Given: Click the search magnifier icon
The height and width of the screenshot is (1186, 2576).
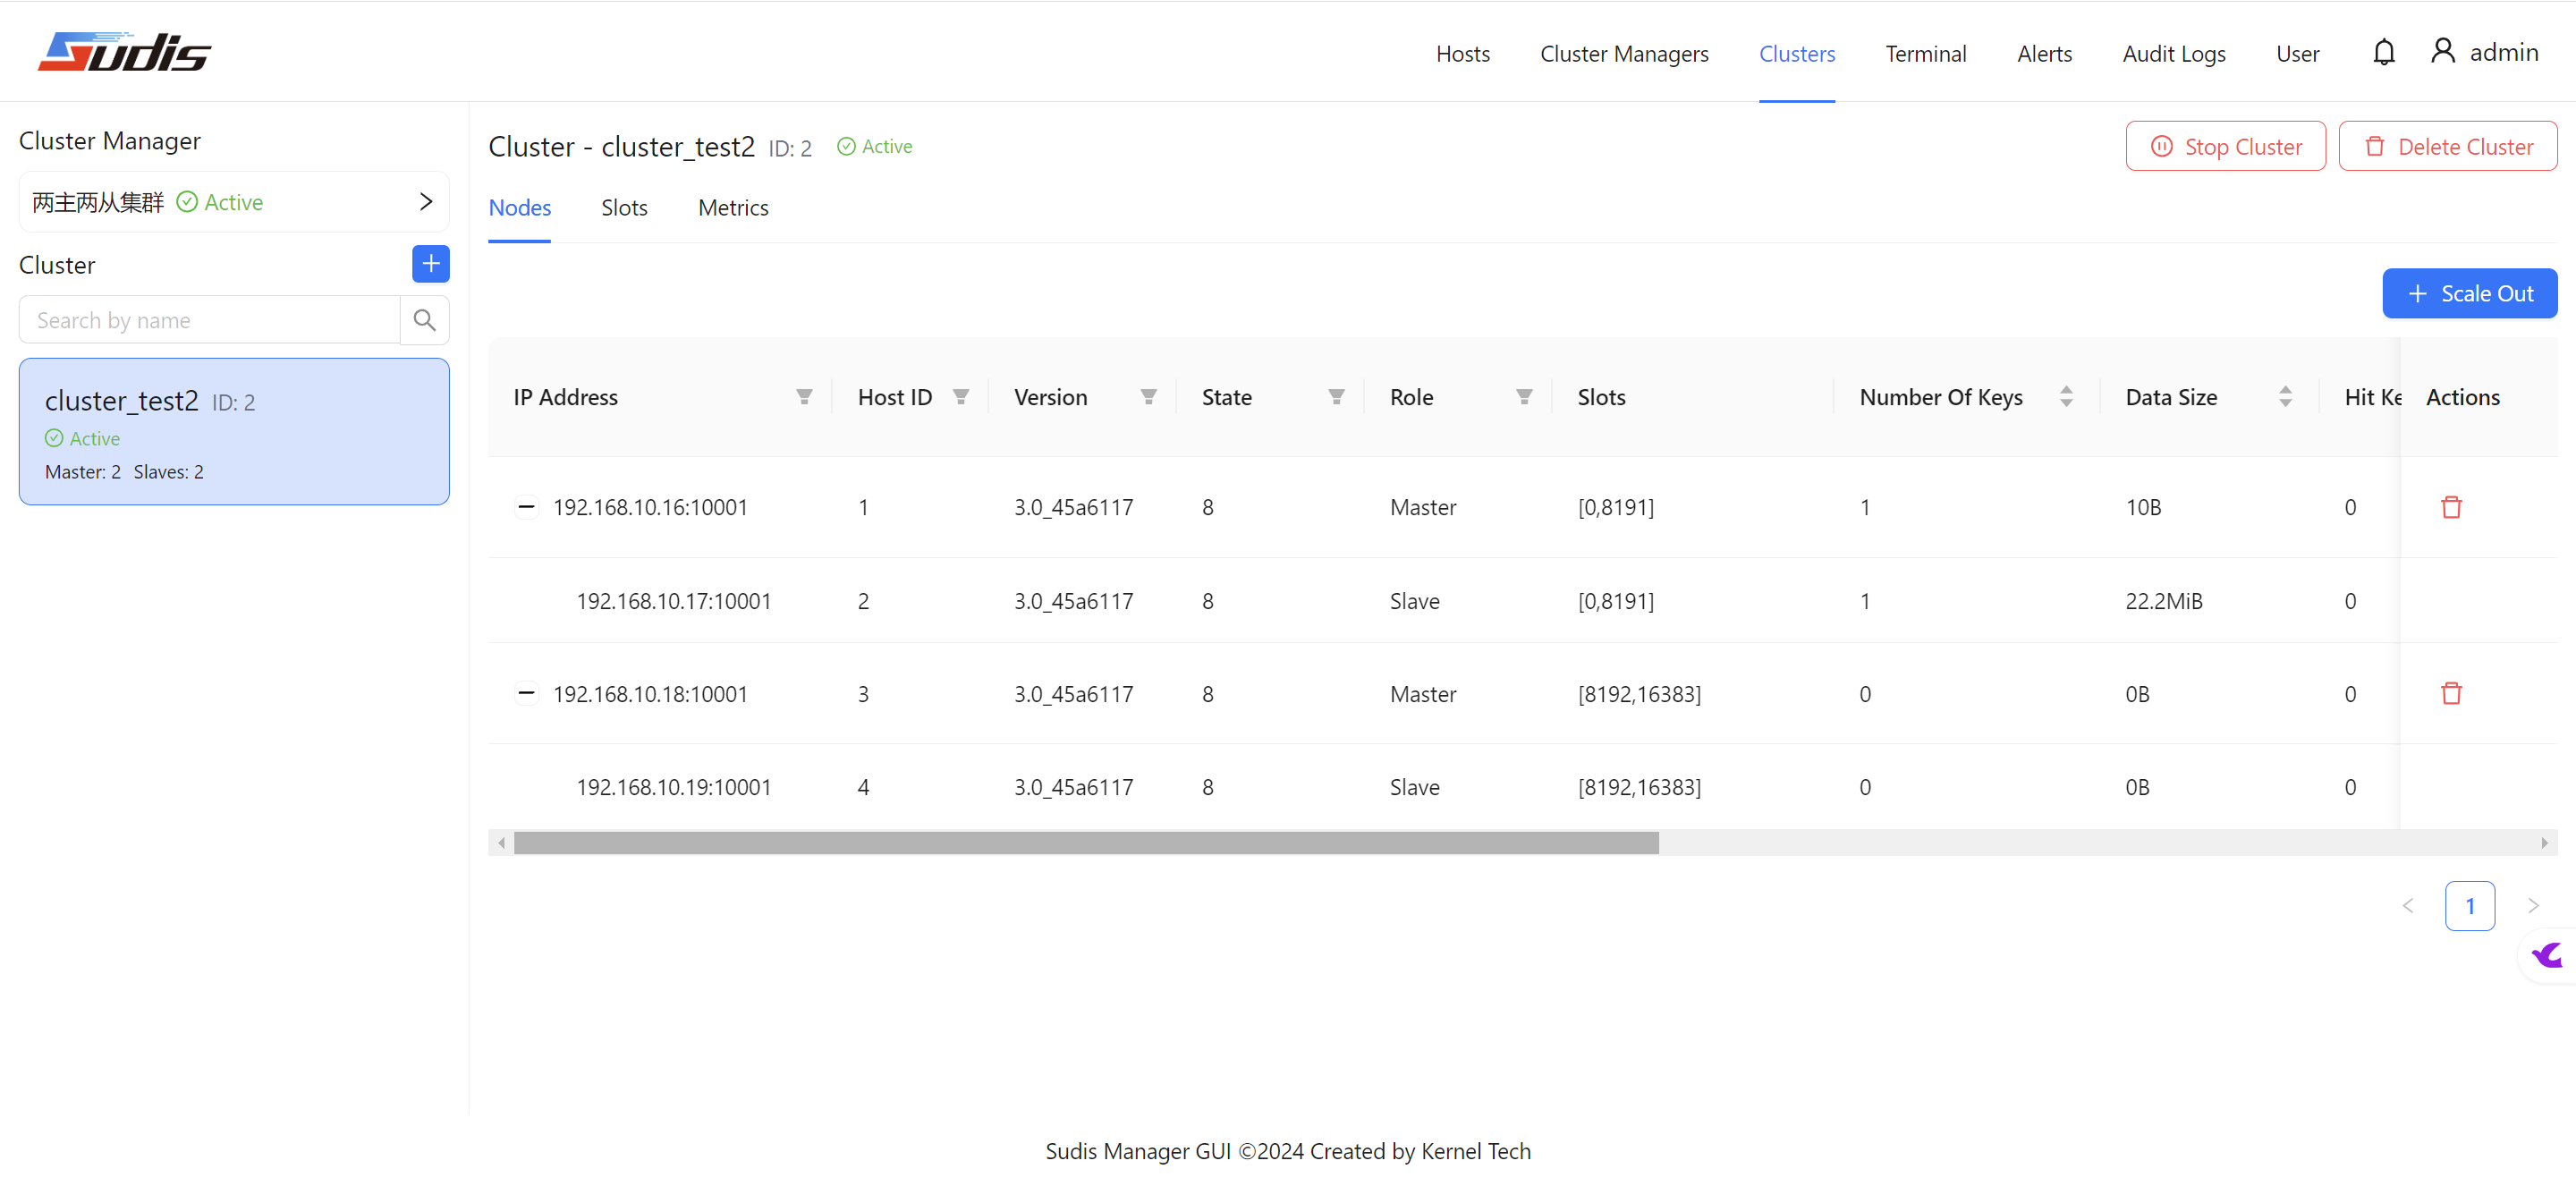Looking at the screenshot, I should click(424, 320).
